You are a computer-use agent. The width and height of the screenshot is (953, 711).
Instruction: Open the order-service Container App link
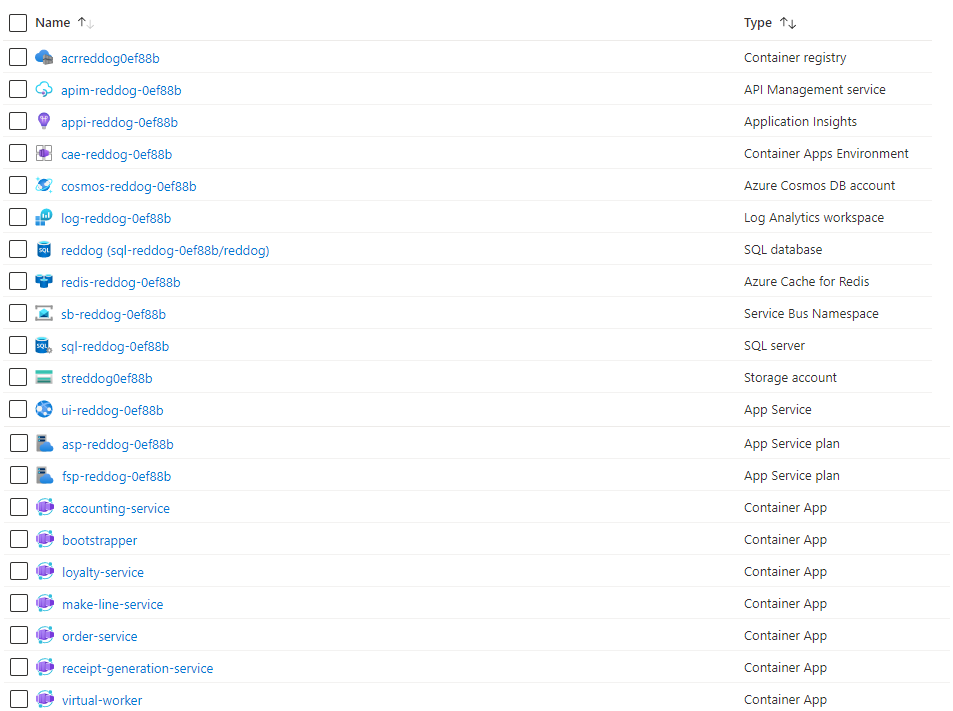(x=99, y=636)
